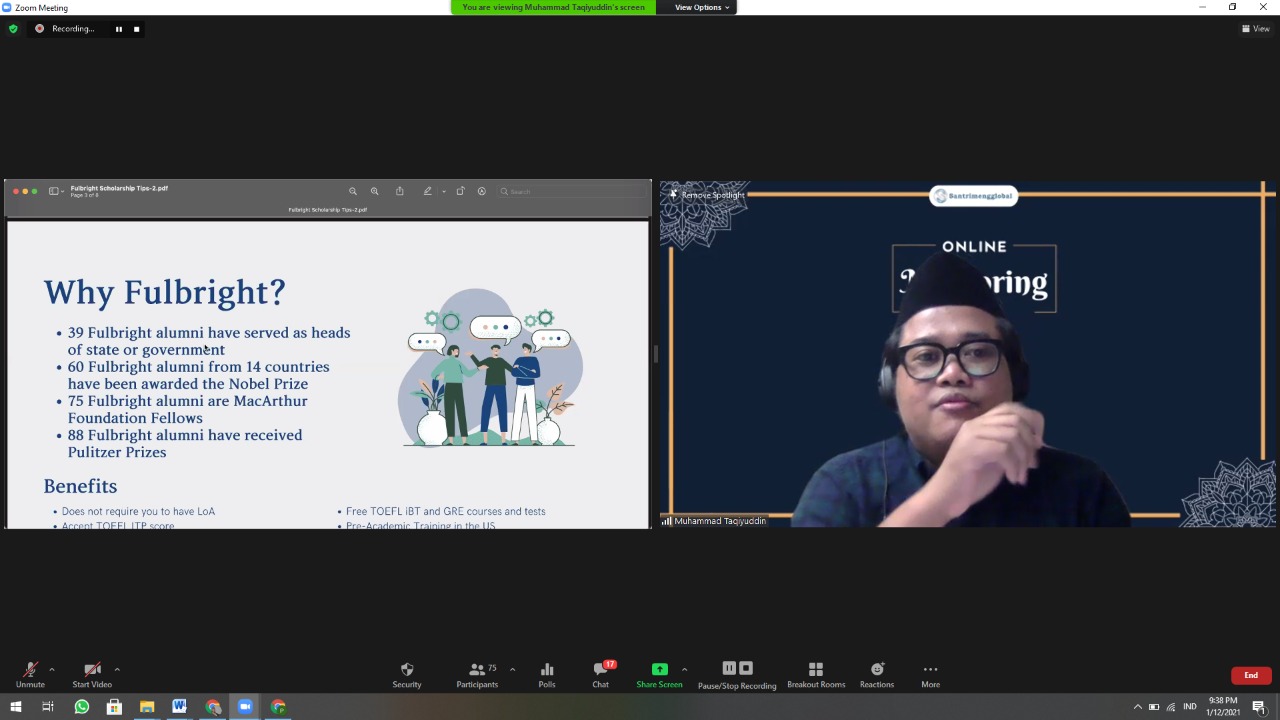Image resolution: width=1280 pixels, height=720 pixels.
Task: Open the Polls icon
Action: pyautogui.click(x=547, y=670)
